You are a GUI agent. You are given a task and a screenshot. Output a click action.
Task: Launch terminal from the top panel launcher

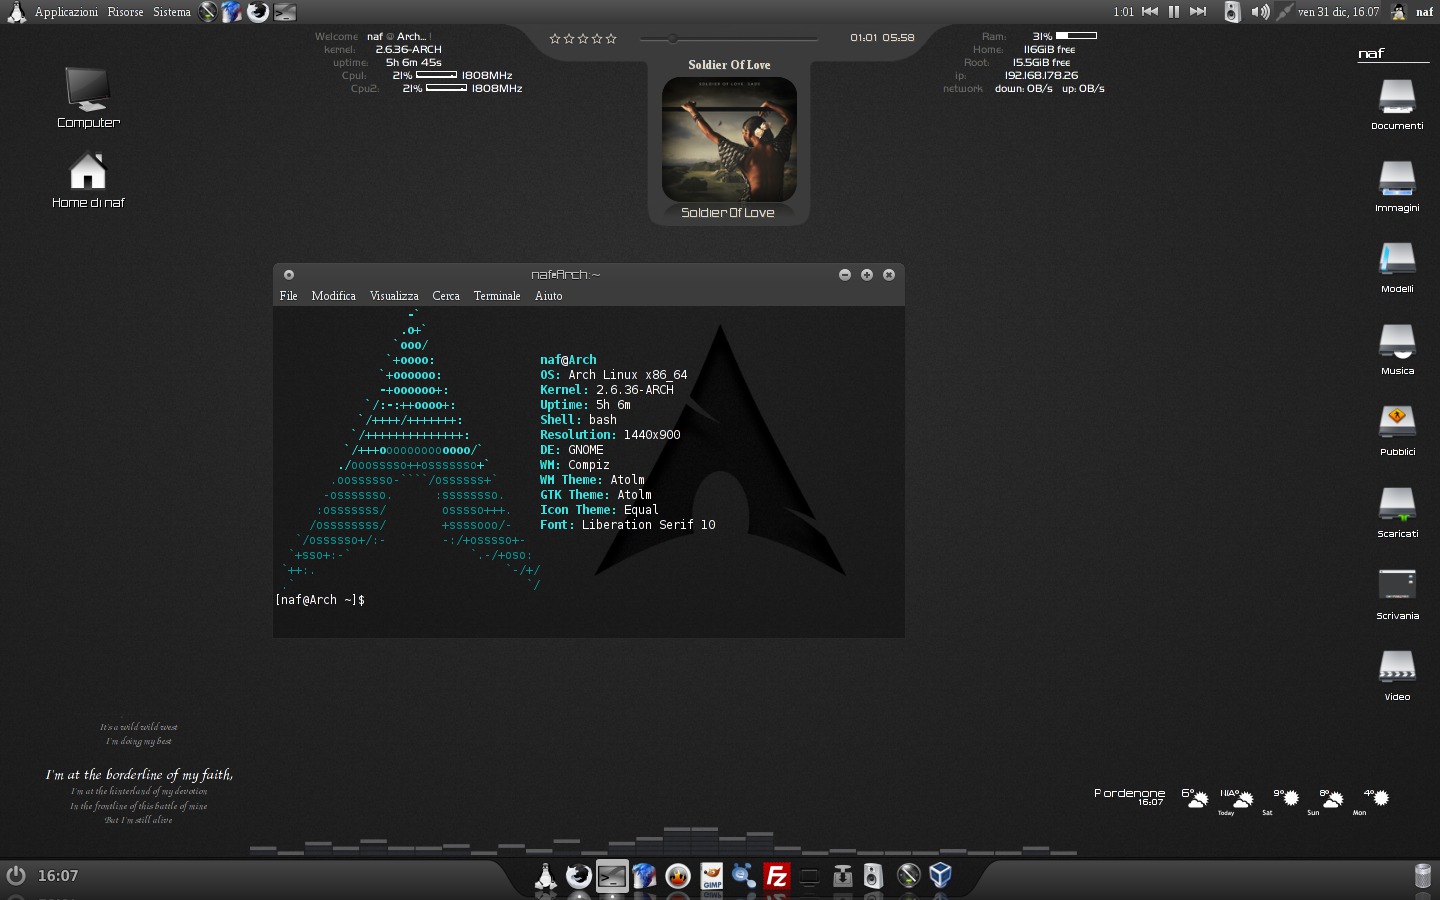tap(285, 12)
